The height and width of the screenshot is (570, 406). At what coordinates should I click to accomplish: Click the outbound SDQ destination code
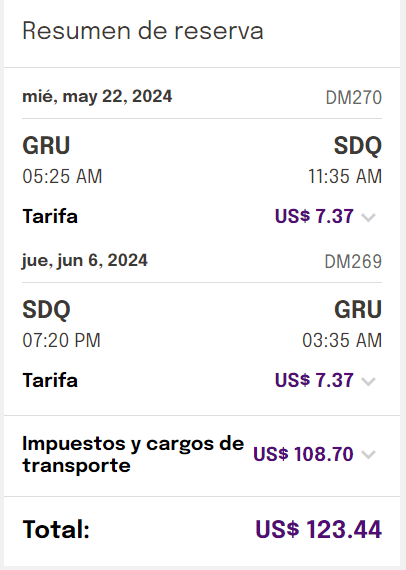[358, 146]
